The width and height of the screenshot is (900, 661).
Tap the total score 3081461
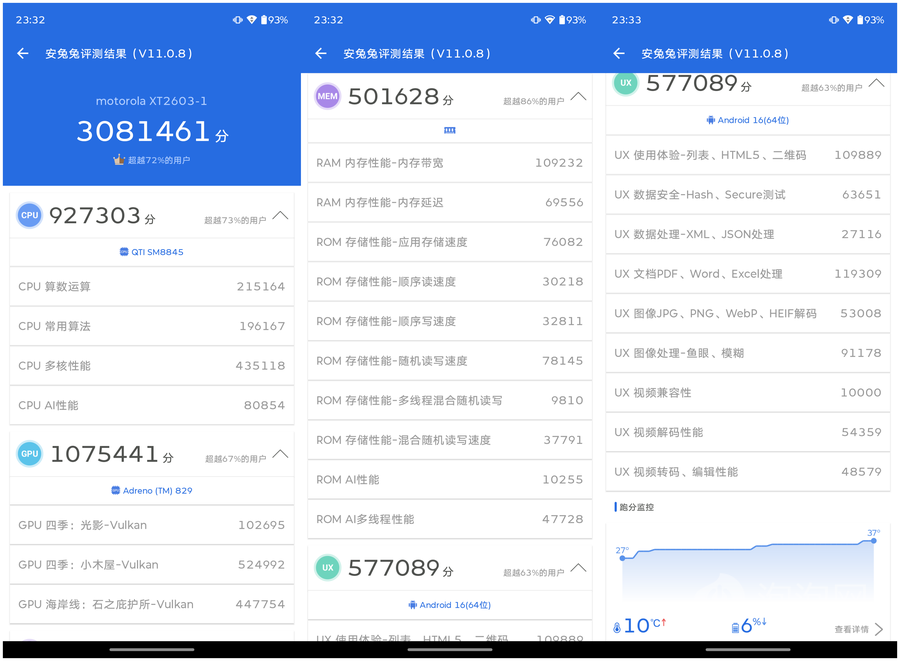point(144,131)
